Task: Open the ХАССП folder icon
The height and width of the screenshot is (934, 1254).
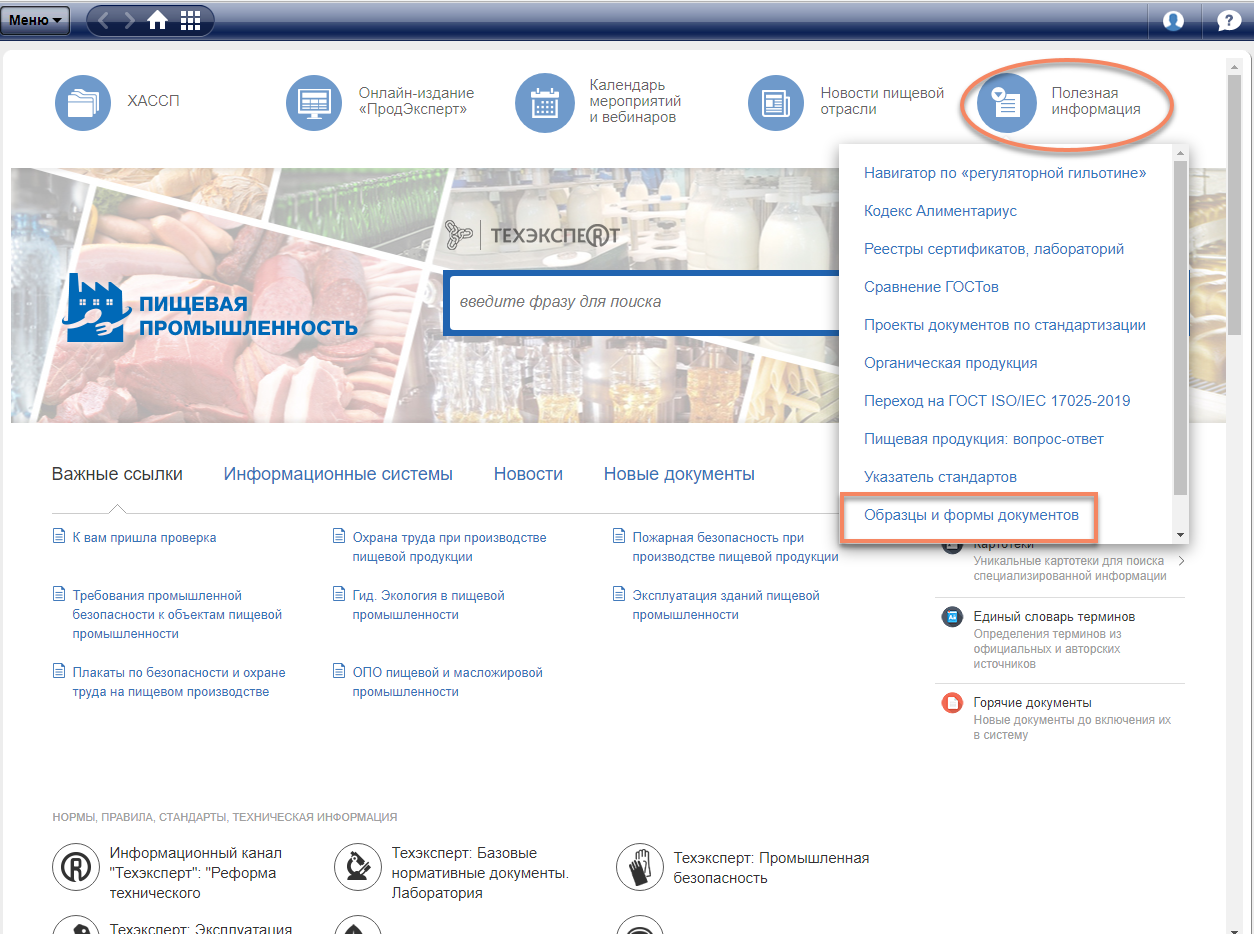Action: (x=83, y=102)
